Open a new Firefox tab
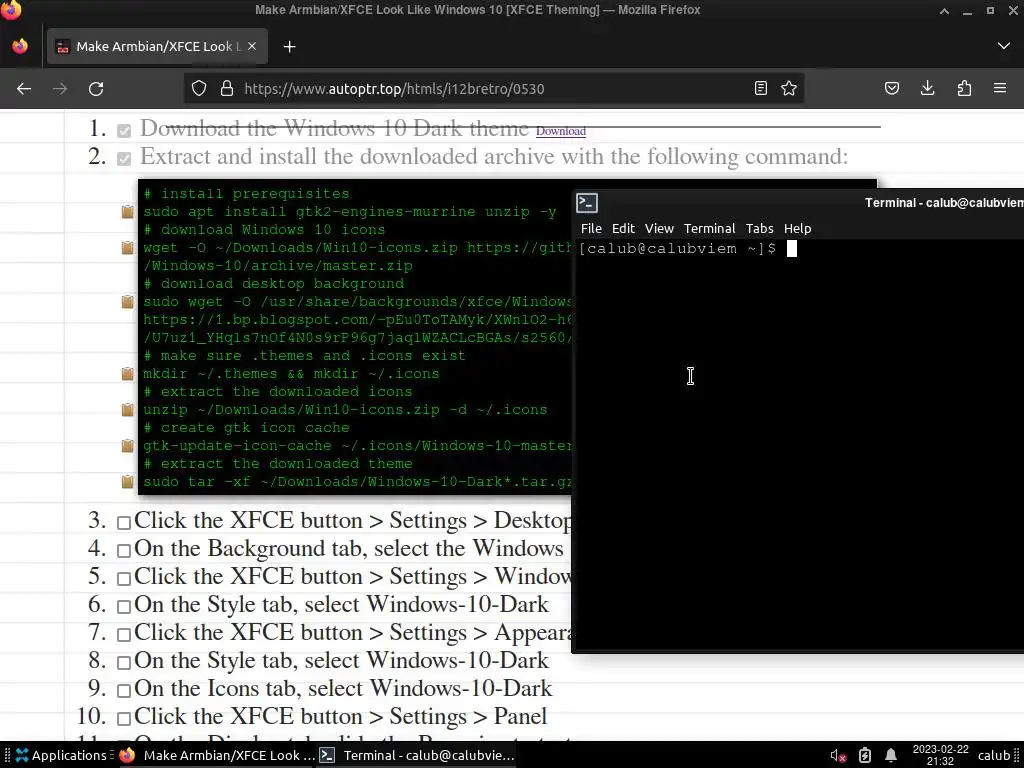1024x768 pixels. click(289, 46)
